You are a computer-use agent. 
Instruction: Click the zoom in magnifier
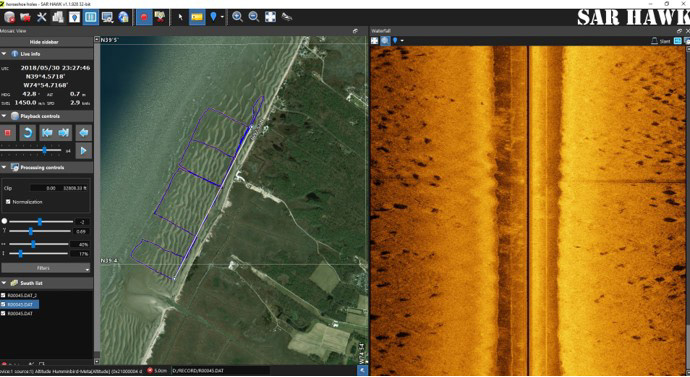click(x=238, y=17)
